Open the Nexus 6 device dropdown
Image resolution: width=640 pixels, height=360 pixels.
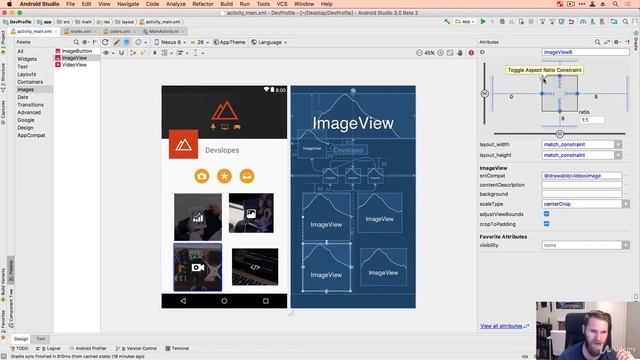click(x=170, y=42)
